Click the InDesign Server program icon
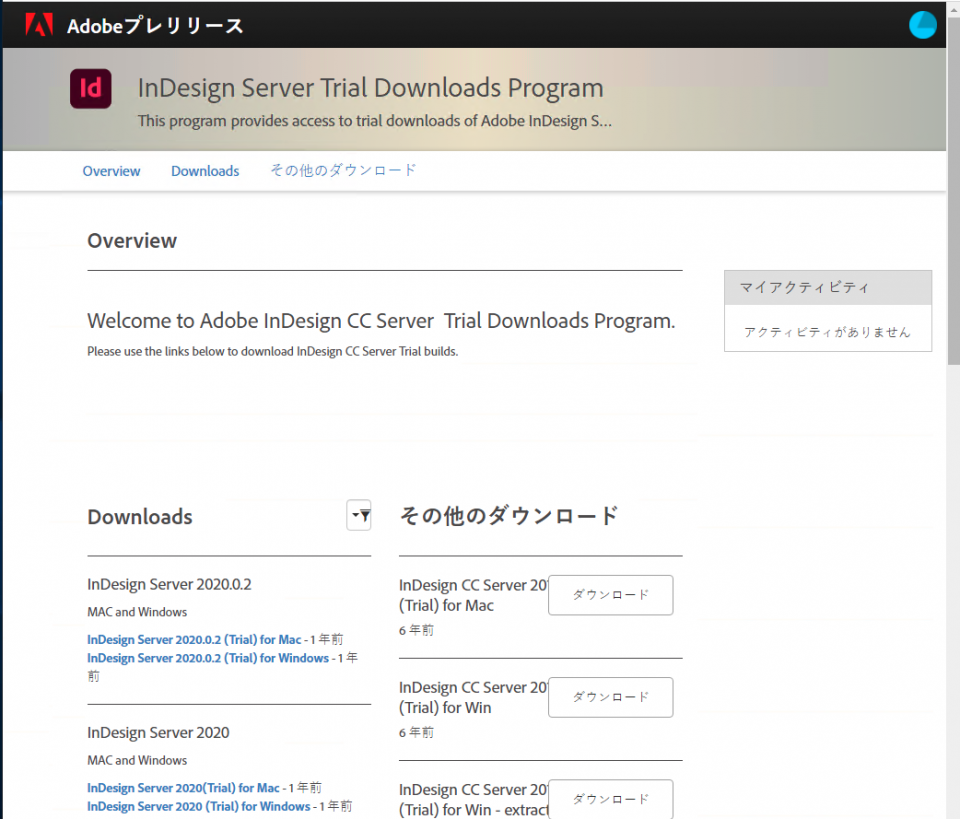 pos(90,89)
